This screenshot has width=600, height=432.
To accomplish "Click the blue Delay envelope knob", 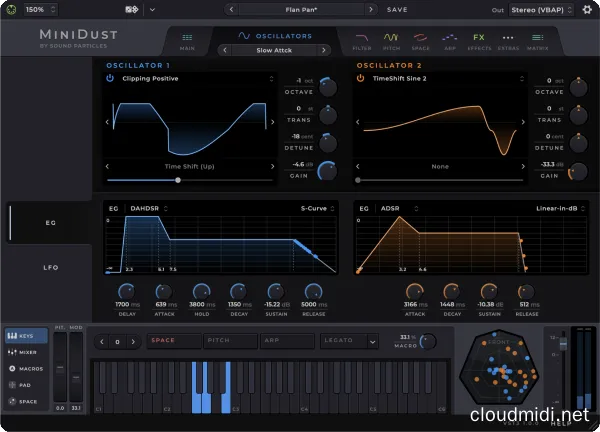I will pyautogui.click(x=127, y=292).
